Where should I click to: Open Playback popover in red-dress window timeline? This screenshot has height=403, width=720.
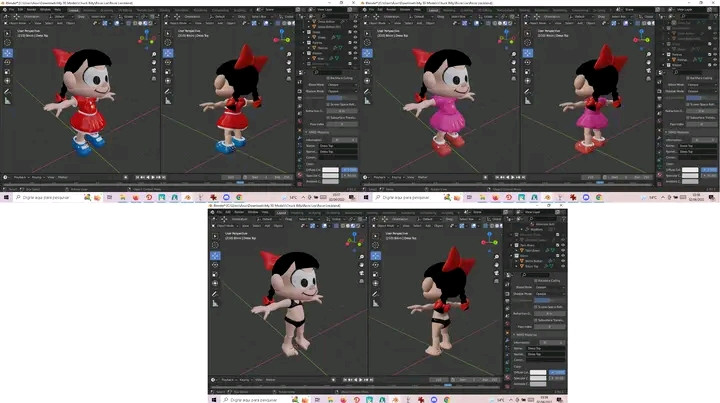(x=21, y=177)
